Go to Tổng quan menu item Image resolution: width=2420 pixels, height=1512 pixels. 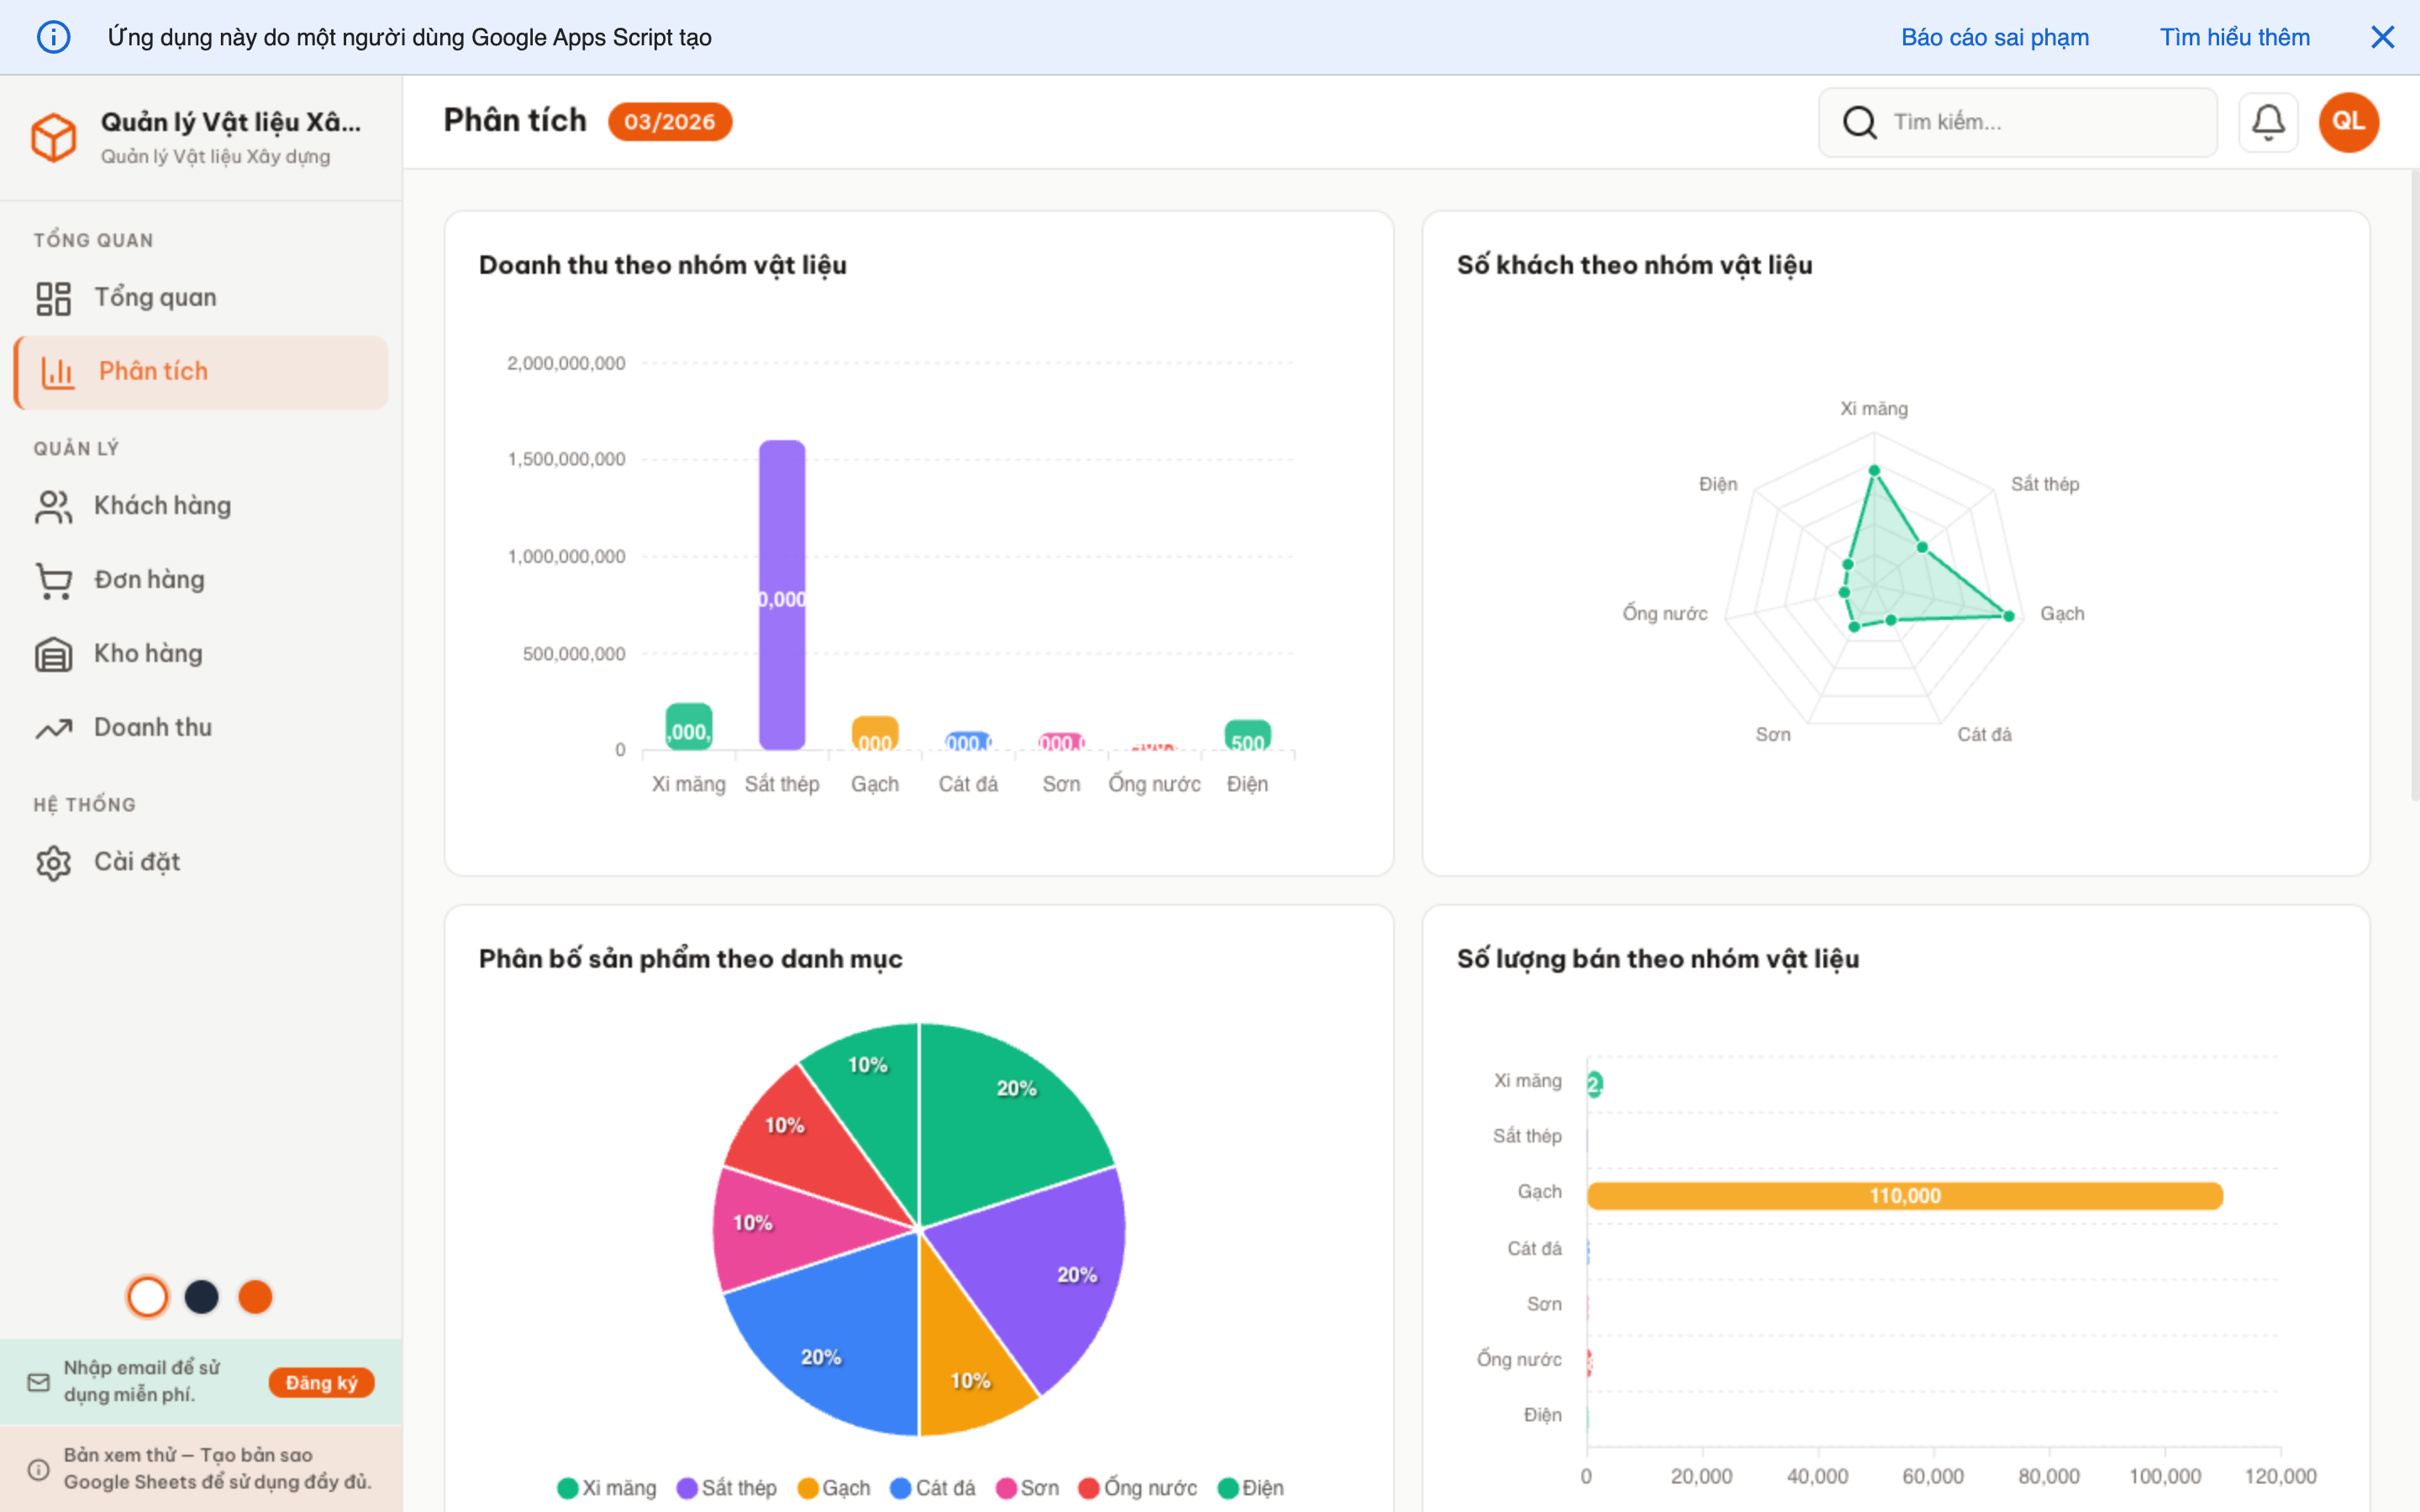155,297
